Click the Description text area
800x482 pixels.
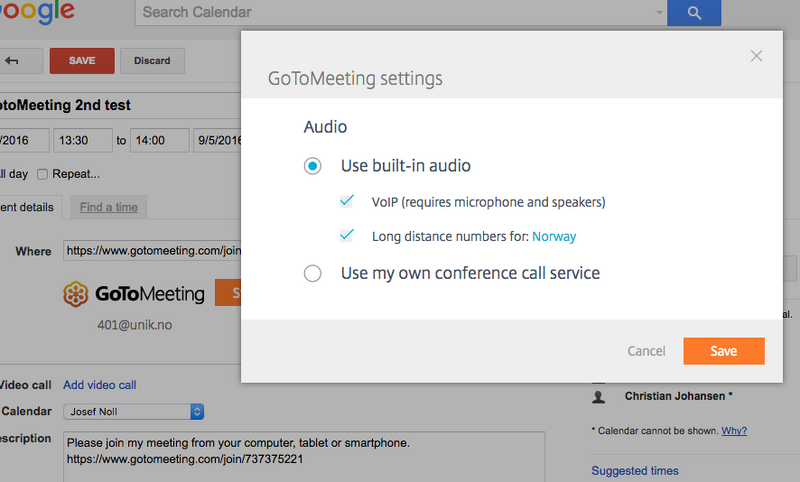[304, 456]
